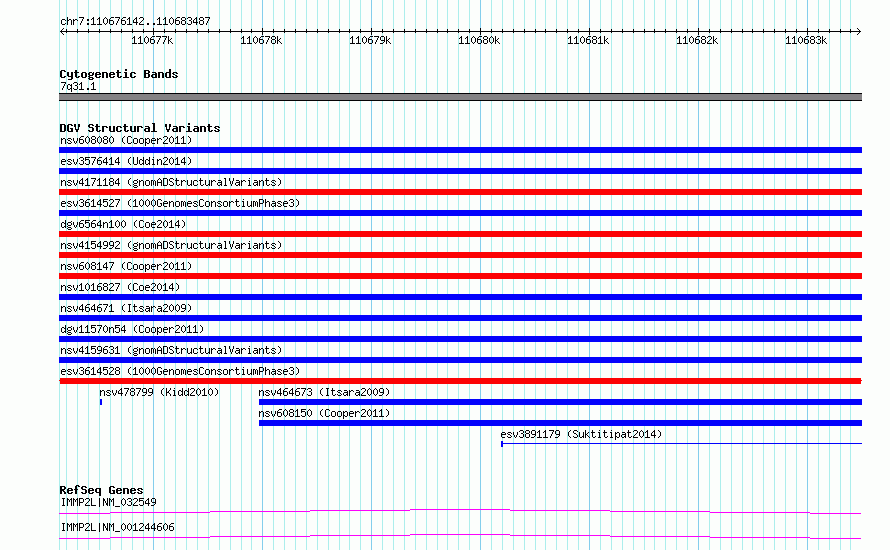The image size is (890, 550).
Task: Click the right arrow end of the ruler
Action: tap(858, 31)
